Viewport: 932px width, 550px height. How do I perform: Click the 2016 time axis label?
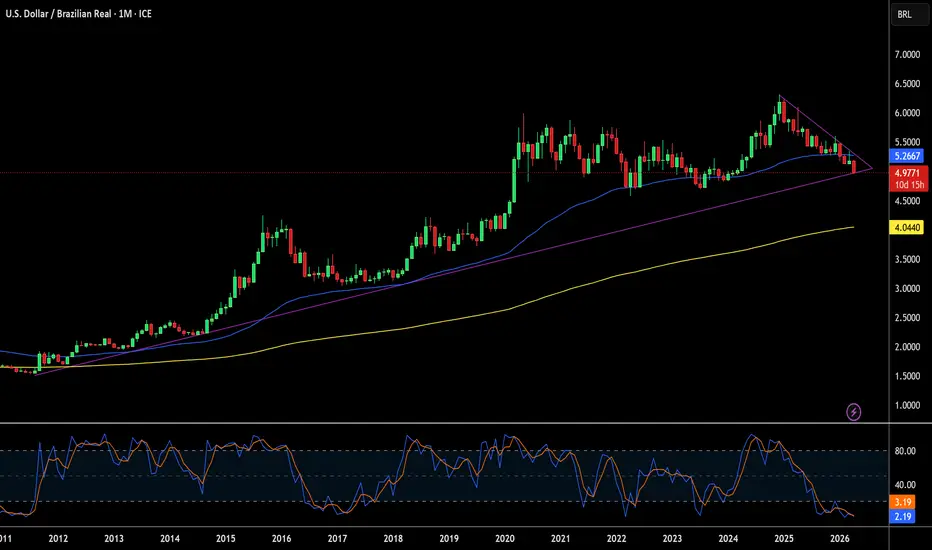click(281, 539)
